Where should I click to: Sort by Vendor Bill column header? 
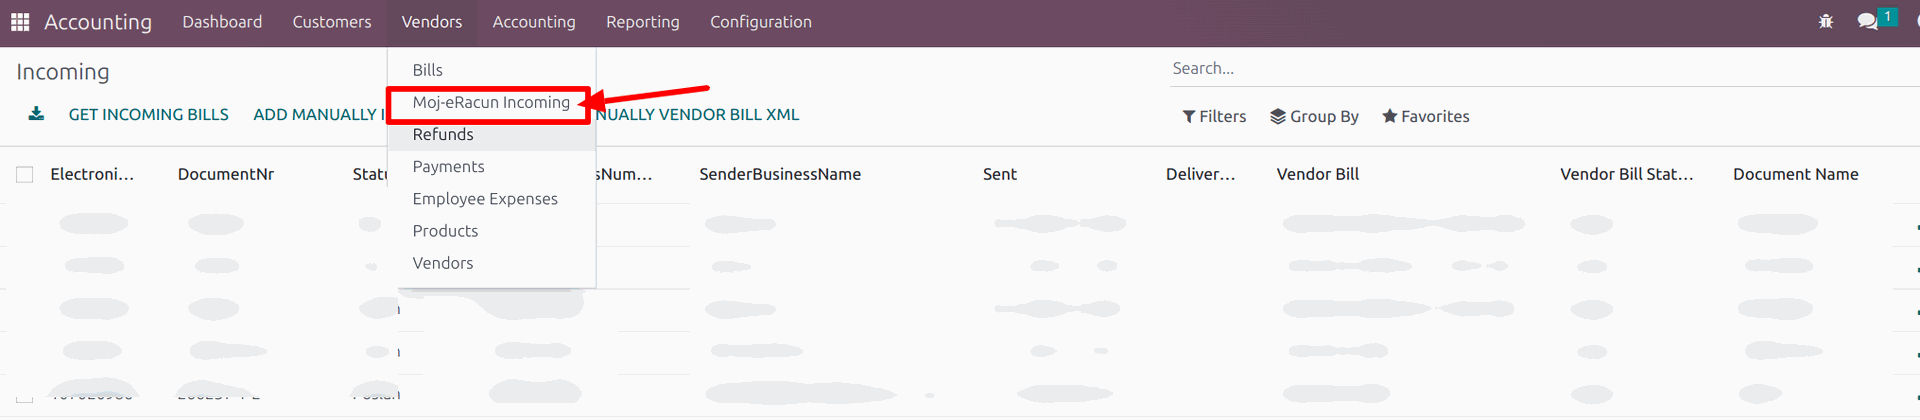coord(1317,174)
